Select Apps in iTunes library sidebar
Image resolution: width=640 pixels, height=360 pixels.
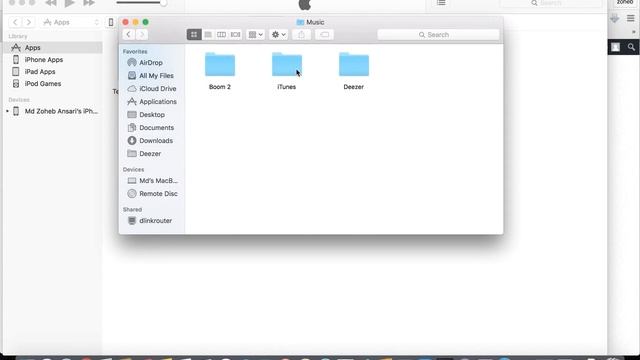click(x=53, y=48)
